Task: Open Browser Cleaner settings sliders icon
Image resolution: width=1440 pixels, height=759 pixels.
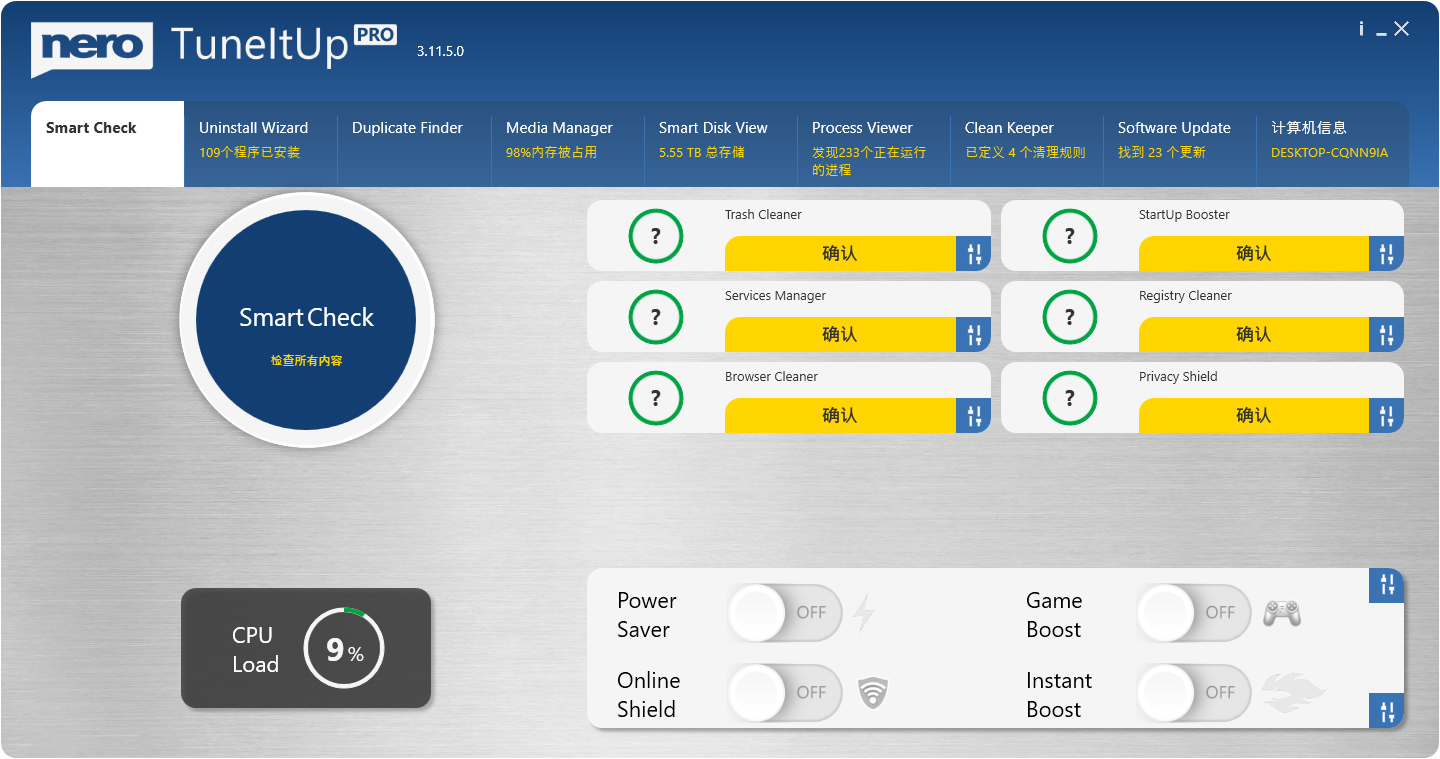Action: point(973,416)
